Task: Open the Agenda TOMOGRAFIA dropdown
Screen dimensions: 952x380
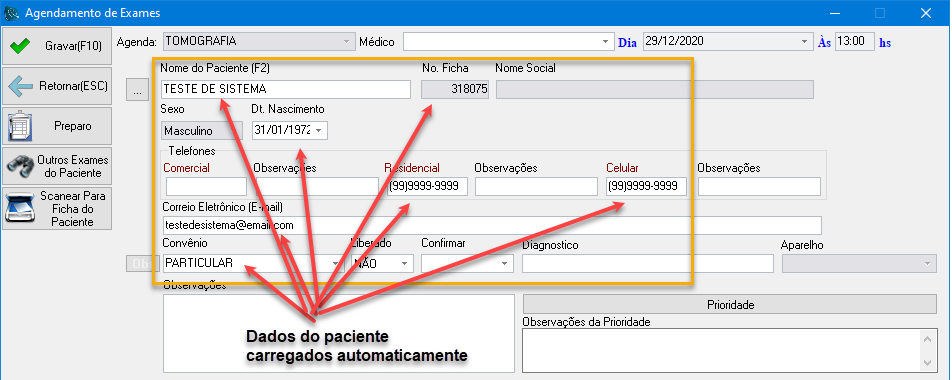Action: [347, 42]
